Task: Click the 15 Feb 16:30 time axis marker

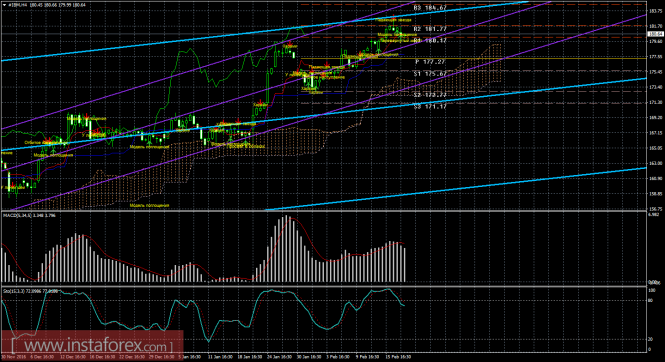Action: click(x=399, y=357)
